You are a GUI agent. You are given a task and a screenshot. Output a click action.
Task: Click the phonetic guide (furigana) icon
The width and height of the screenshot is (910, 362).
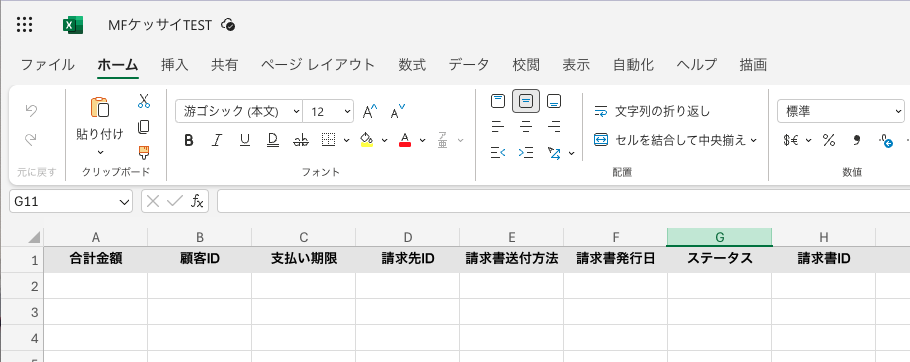click(x=443, y=140)
